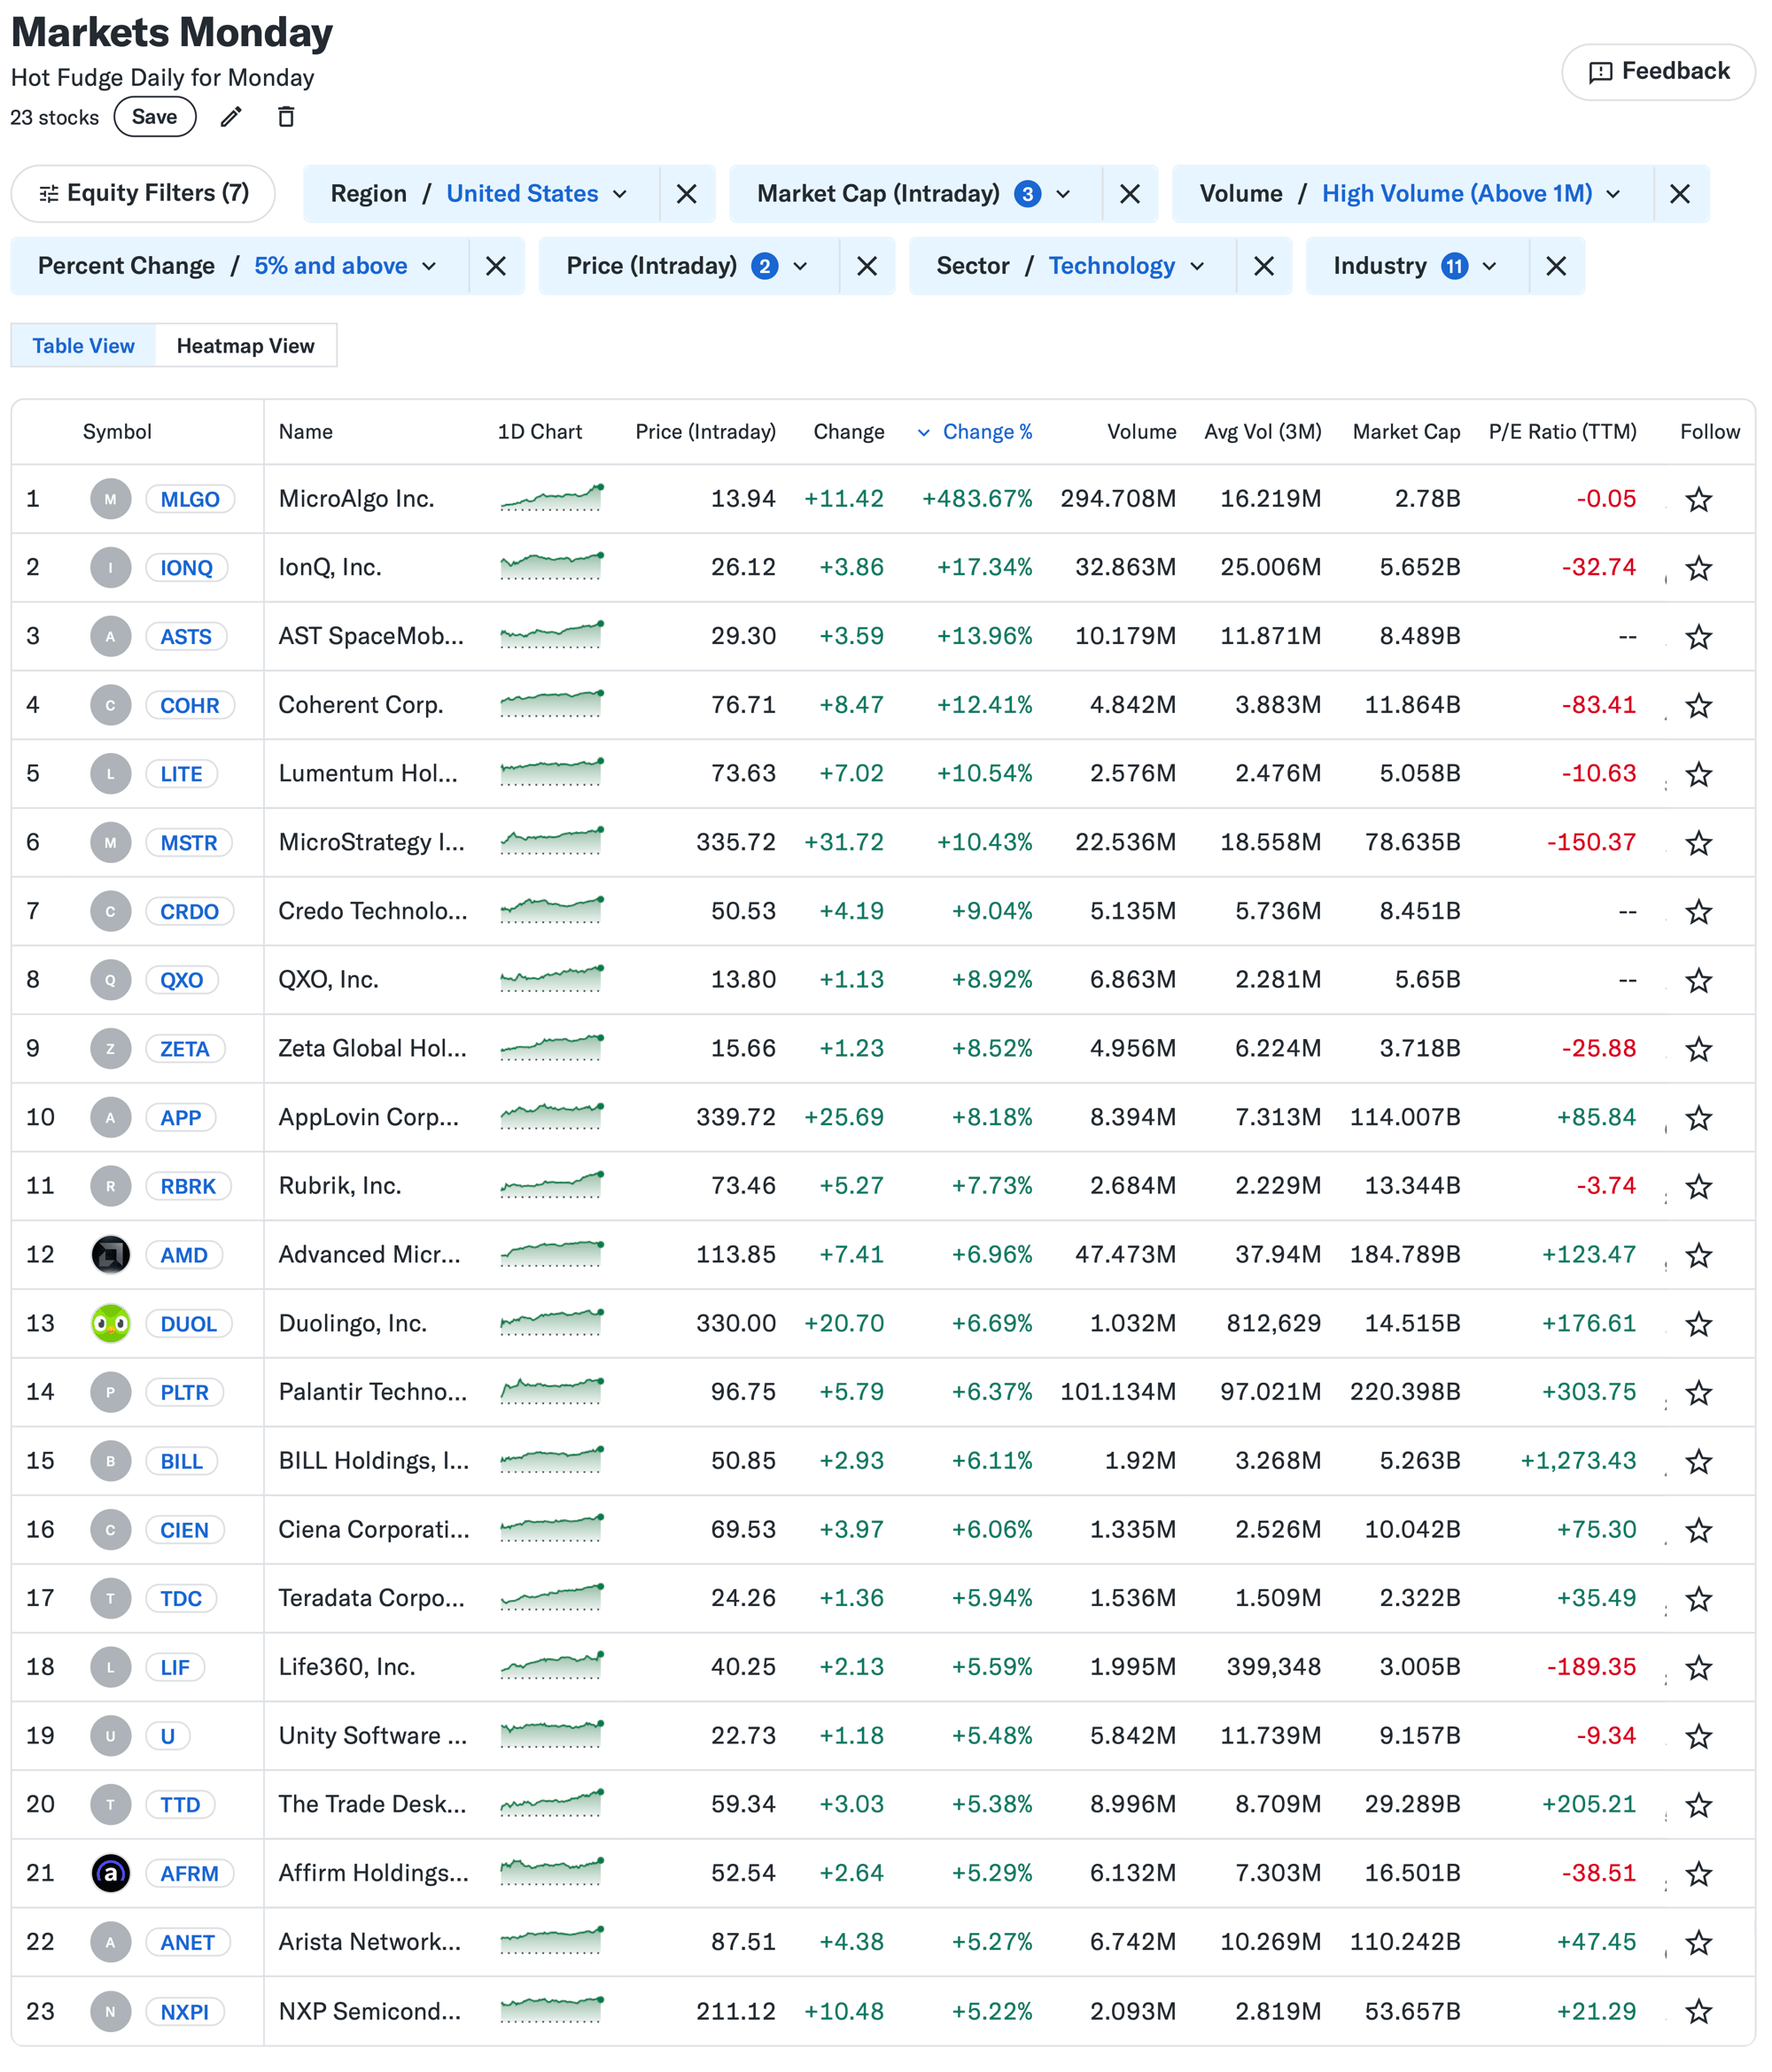The image size is (1772, 2072).
Task: Click the Duolingo owl logo
Action: [110, 1323]
